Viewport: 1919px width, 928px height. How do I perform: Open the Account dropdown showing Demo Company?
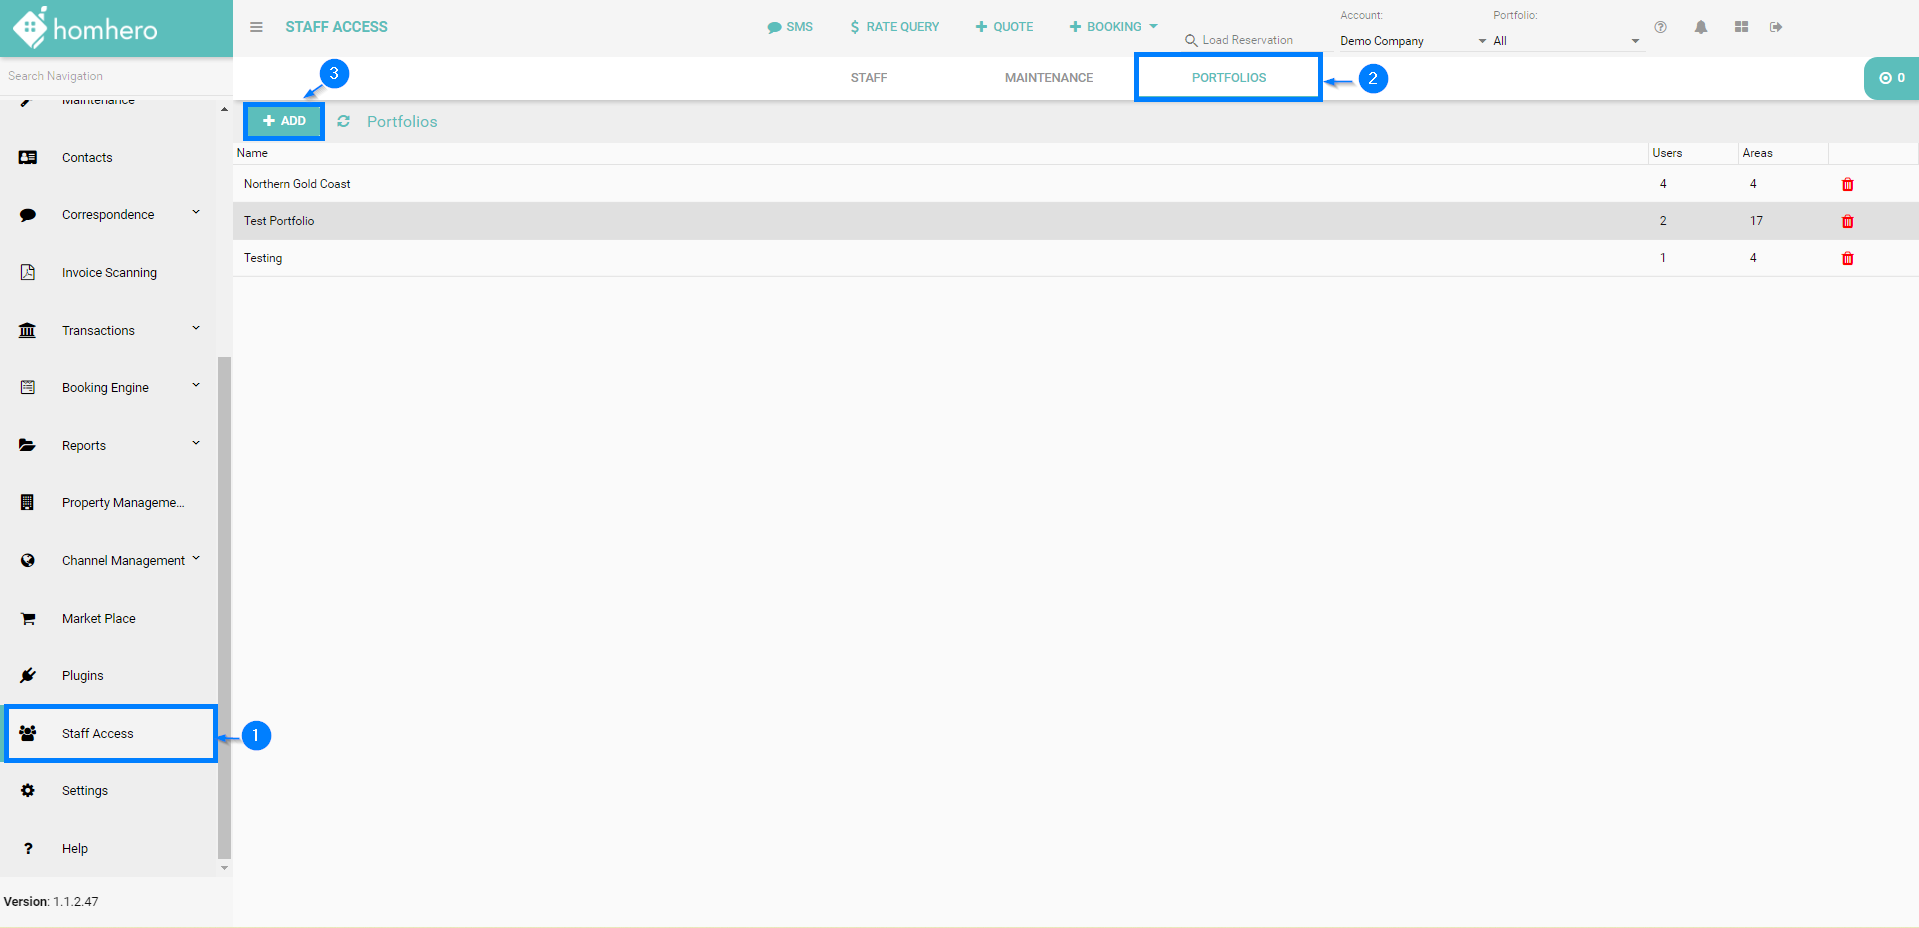1411,41
